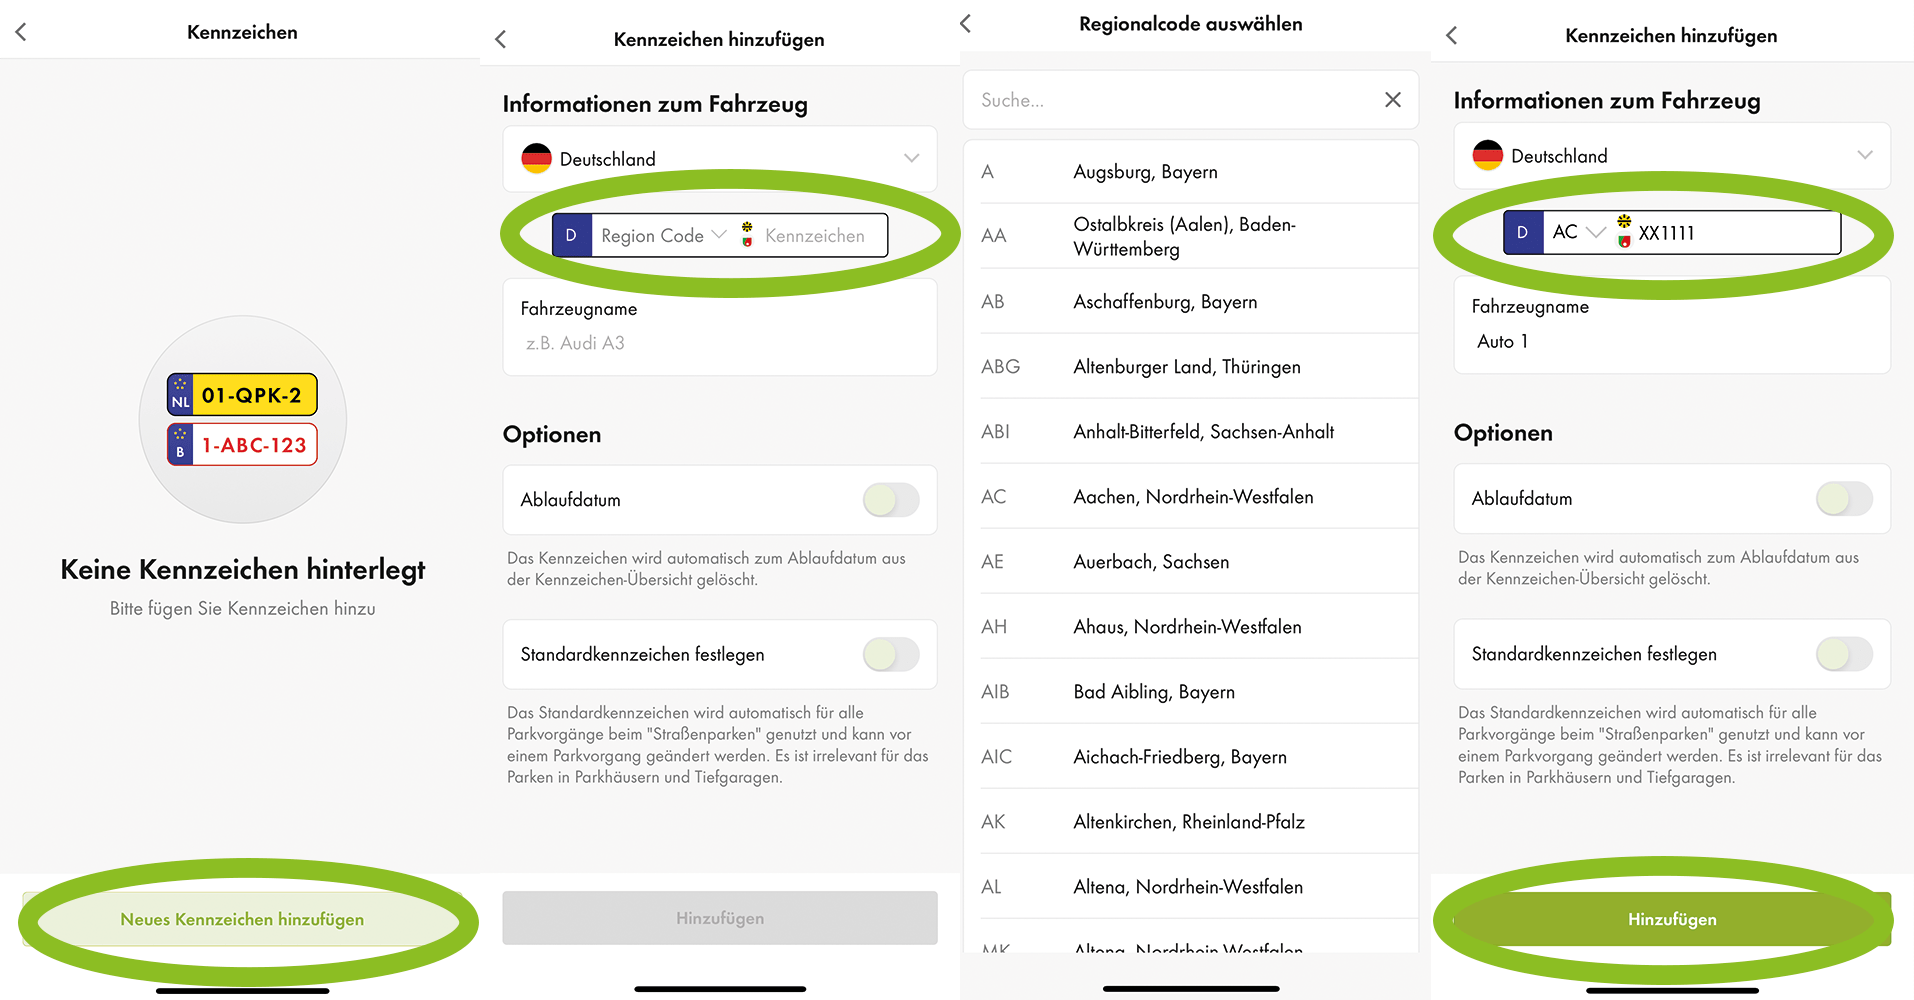Go back from the Kennzeichen screen
1914x1000 pixels.
point(21,32)
